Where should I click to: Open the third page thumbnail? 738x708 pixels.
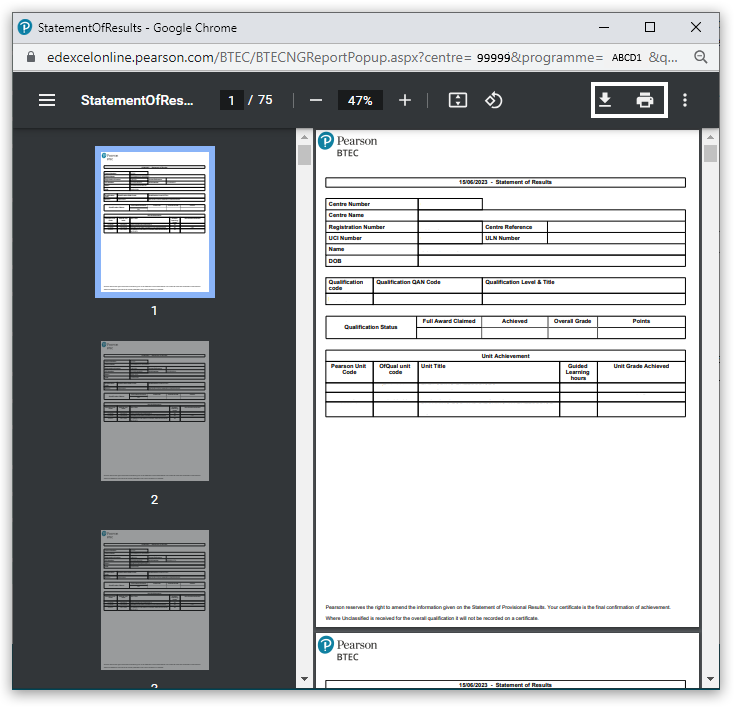point(154,599)
